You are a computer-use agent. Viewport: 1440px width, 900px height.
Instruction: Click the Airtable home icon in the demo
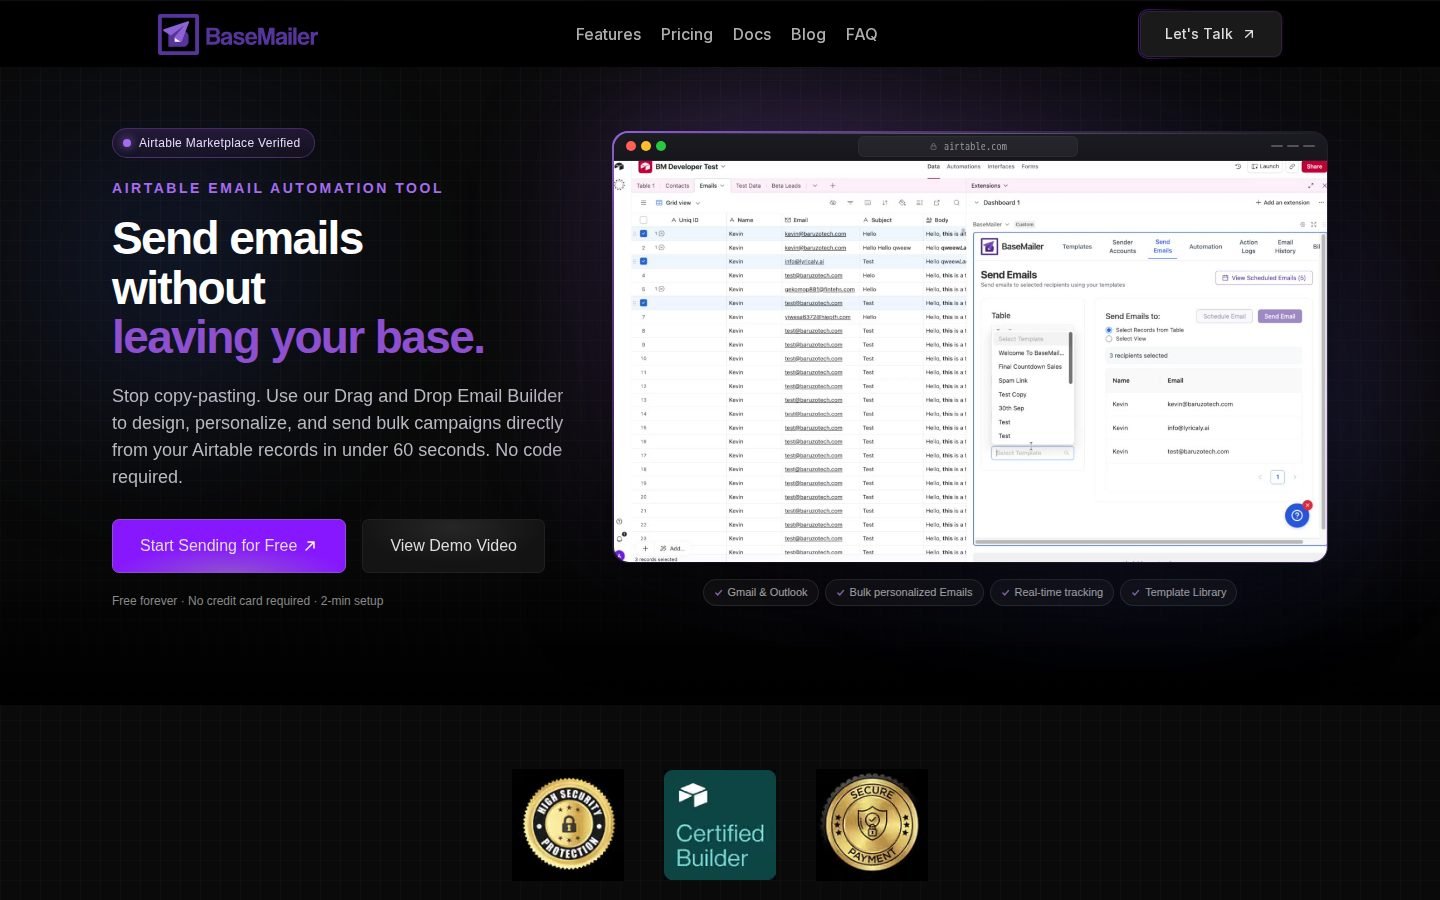619,166
